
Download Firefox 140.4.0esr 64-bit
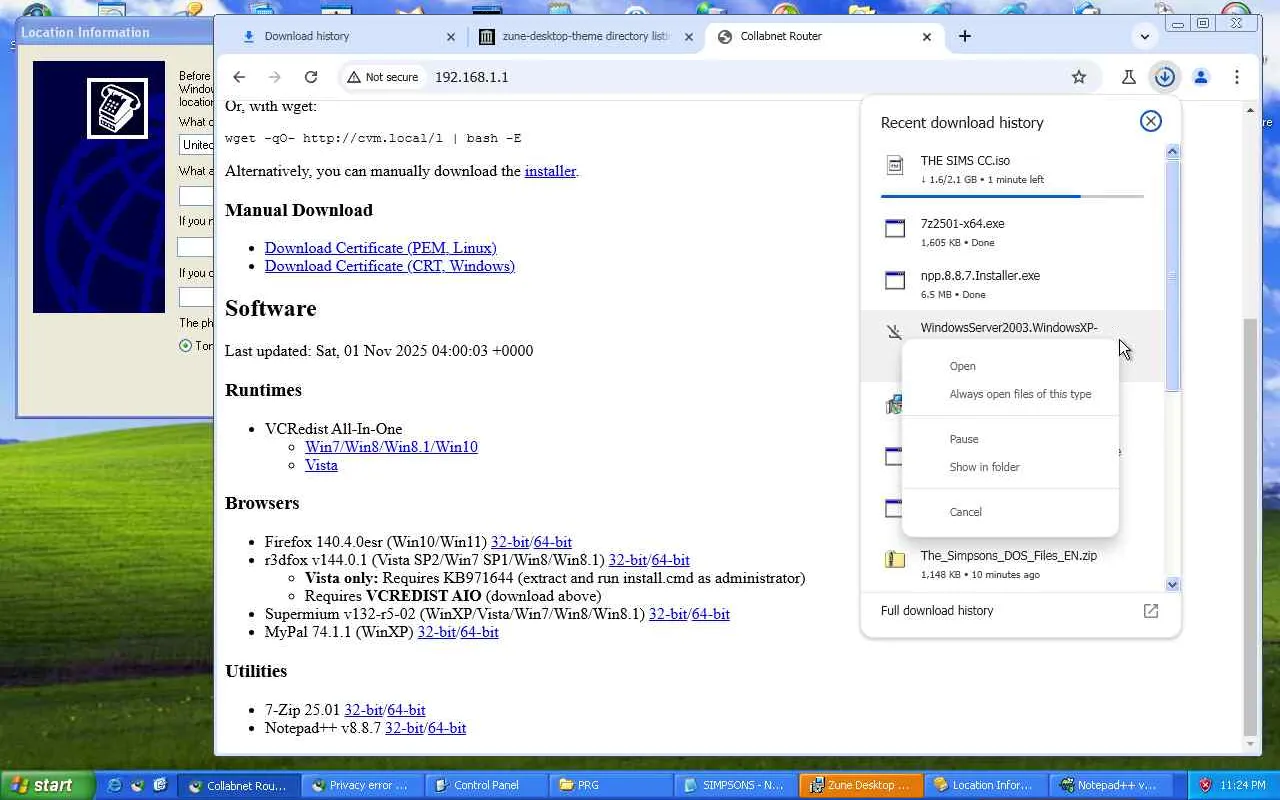pyautogui.click(x=552, y=542)
